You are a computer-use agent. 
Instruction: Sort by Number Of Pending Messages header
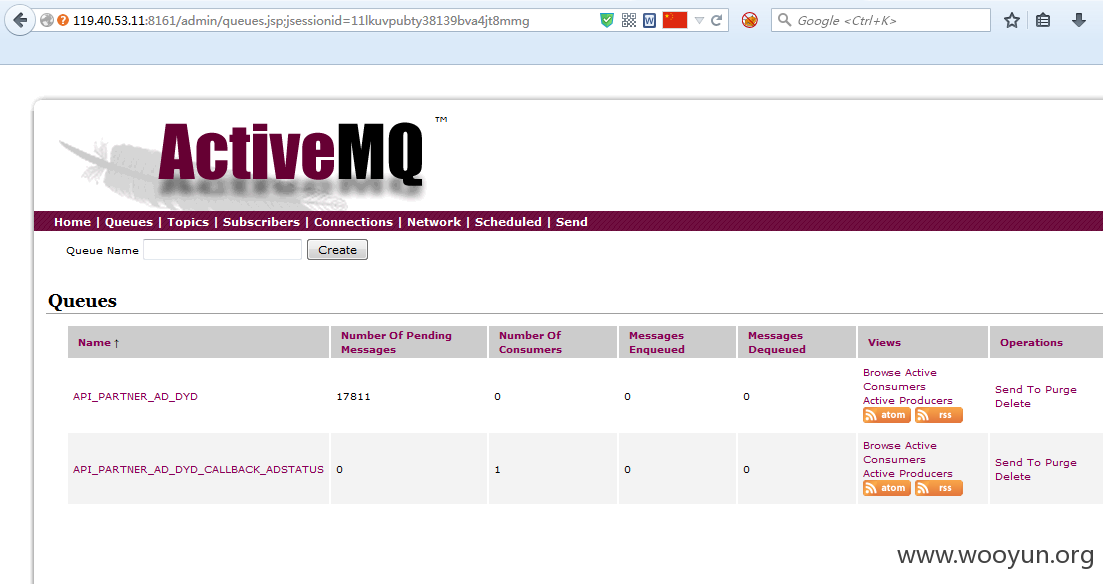pyautogui.click(x=396, y=343)
